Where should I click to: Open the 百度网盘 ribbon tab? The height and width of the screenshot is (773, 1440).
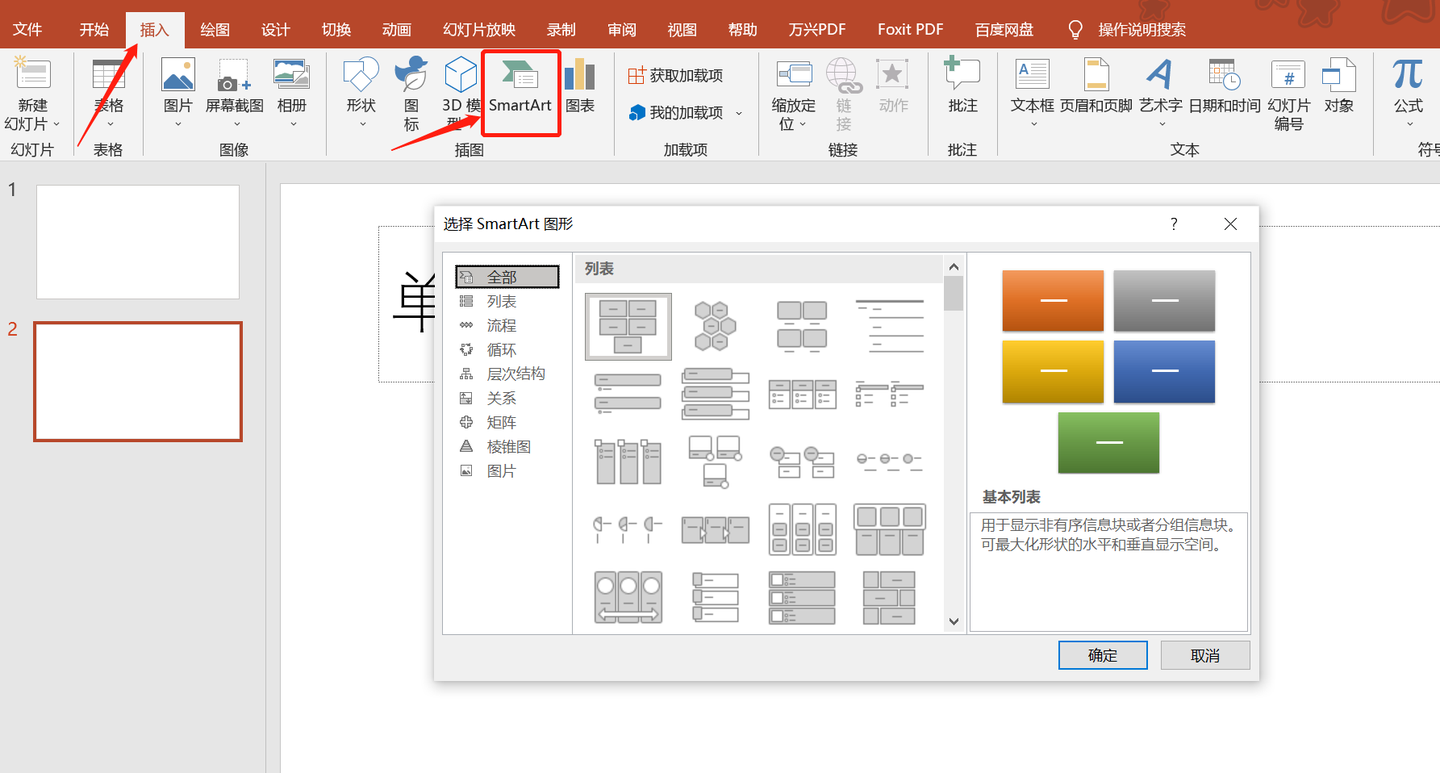[x=1005, y=29]
